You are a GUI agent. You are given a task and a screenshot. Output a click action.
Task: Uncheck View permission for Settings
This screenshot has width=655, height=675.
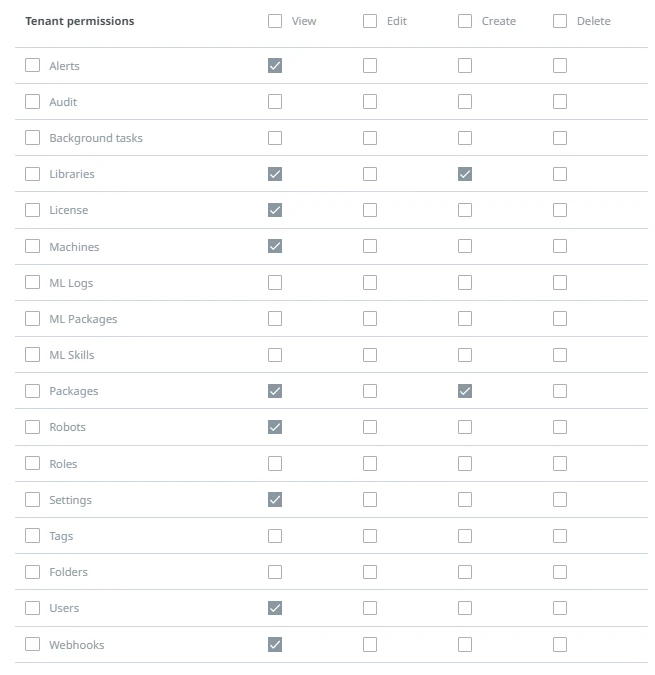point(275,500)
